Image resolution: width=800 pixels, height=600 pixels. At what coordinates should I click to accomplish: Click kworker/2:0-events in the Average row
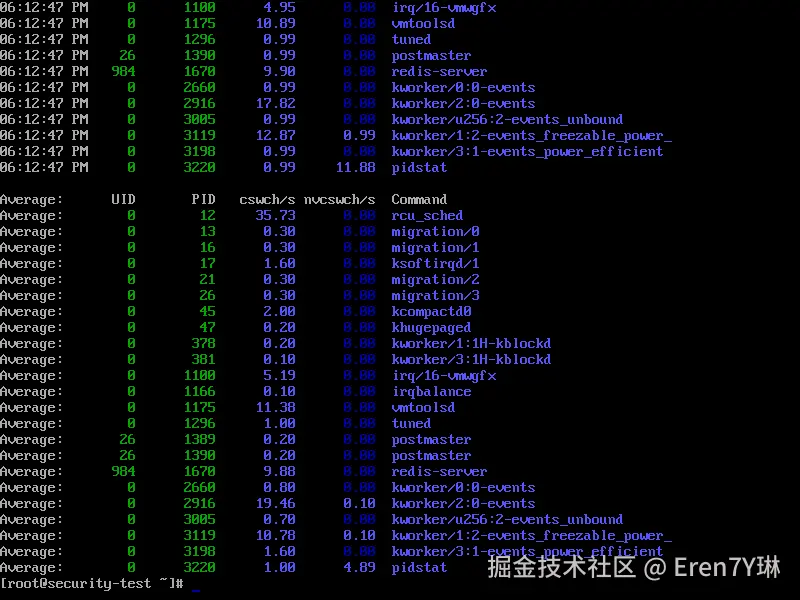(x=463, y=504)
